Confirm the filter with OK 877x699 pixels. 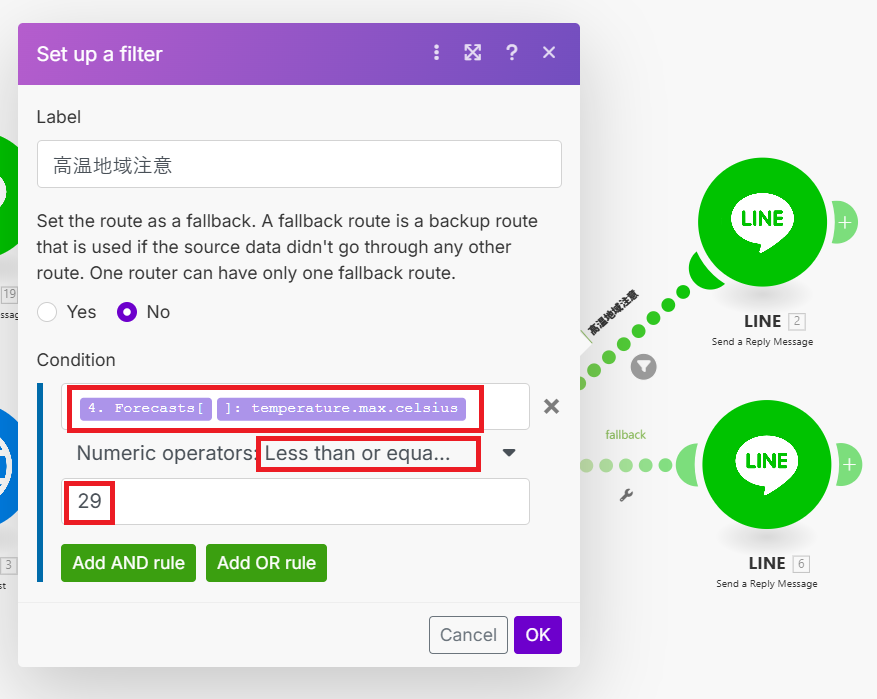pyautogui.click(x=538, y=635)
